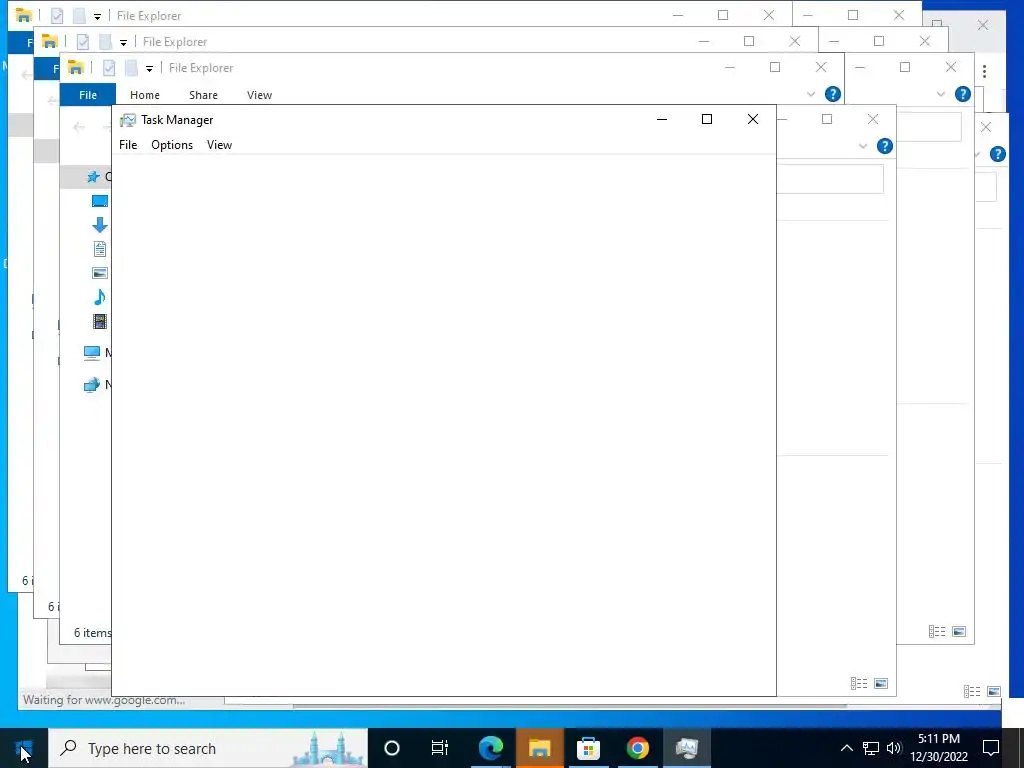Click folder icon in rearmost File Explorer title bar
1024x768 pixels.
pyautogui.click(x=24, y=15)
